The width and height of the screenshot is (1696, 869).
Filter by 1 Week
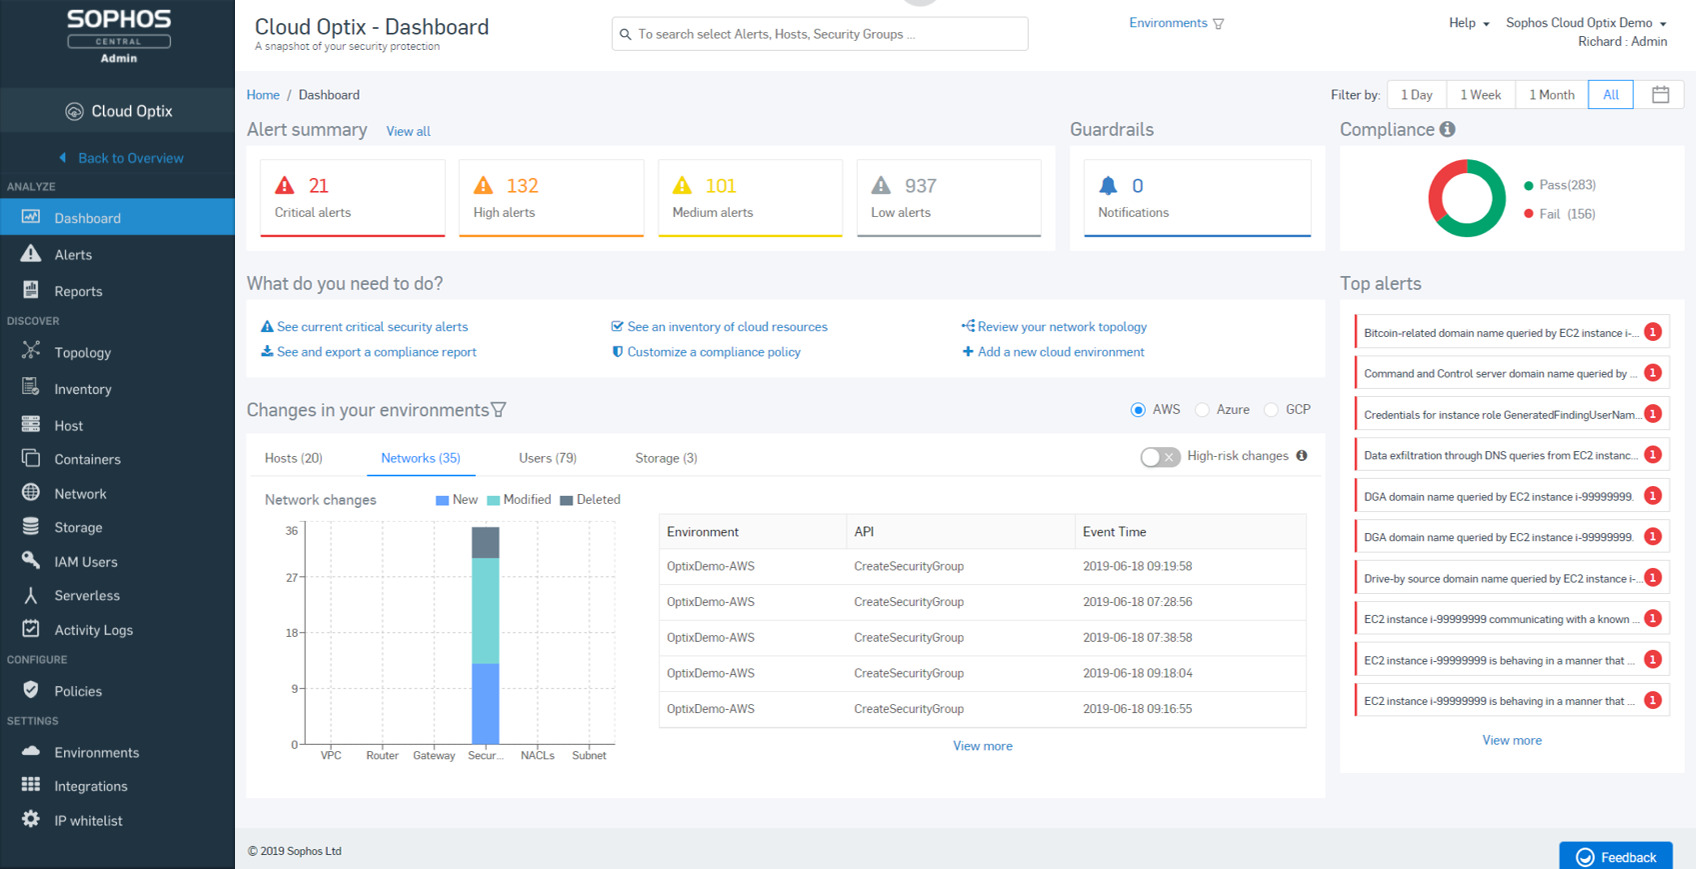[1480, 94]
